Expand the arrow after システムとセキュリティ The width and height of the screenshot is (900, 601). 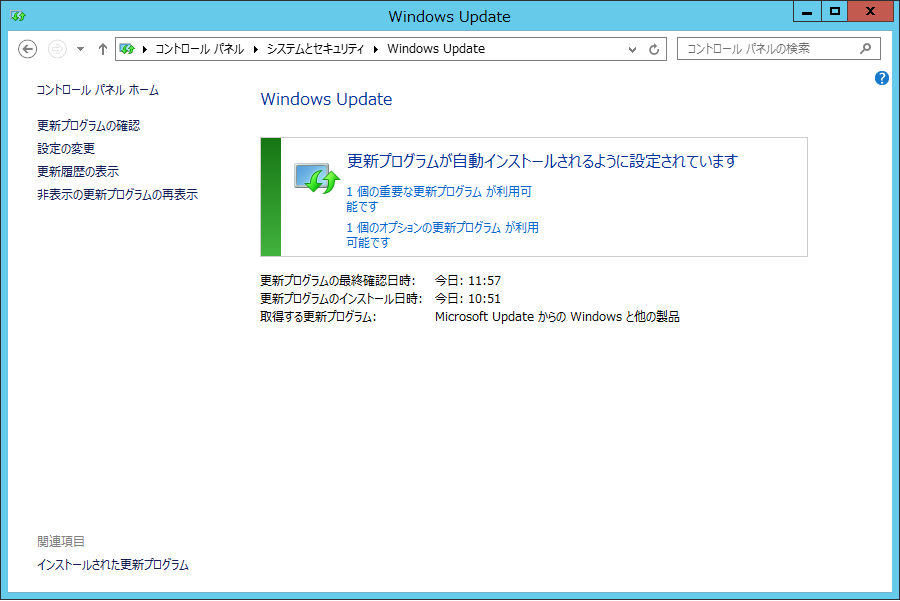376,49
